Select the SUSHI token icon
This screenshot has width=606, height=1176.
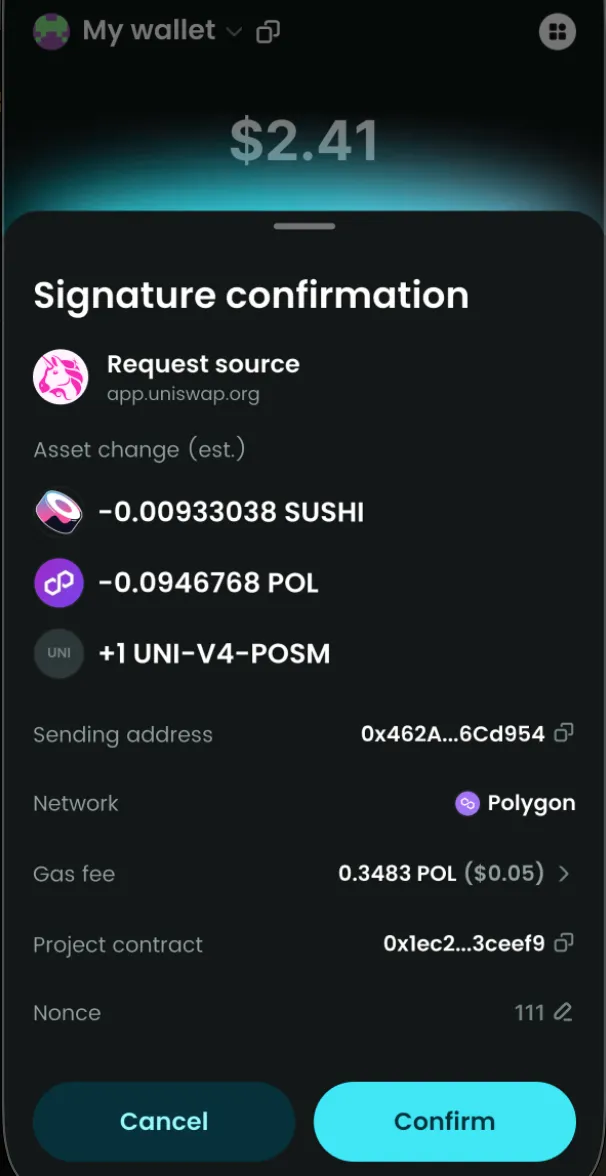click(x=58, y=512)
